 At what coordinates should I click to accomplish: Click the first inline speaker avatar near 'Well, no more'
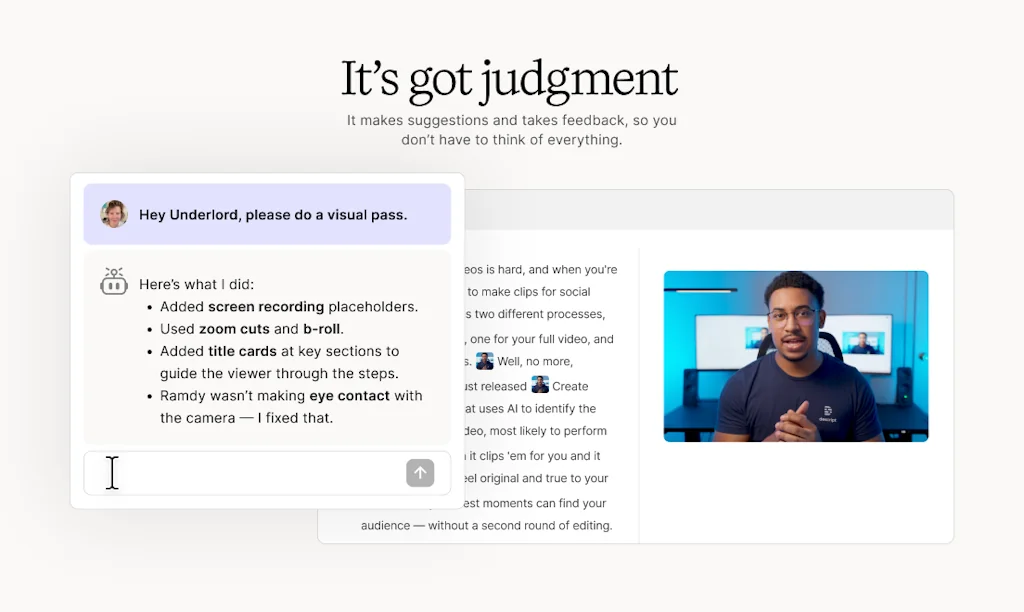(485, 361)
